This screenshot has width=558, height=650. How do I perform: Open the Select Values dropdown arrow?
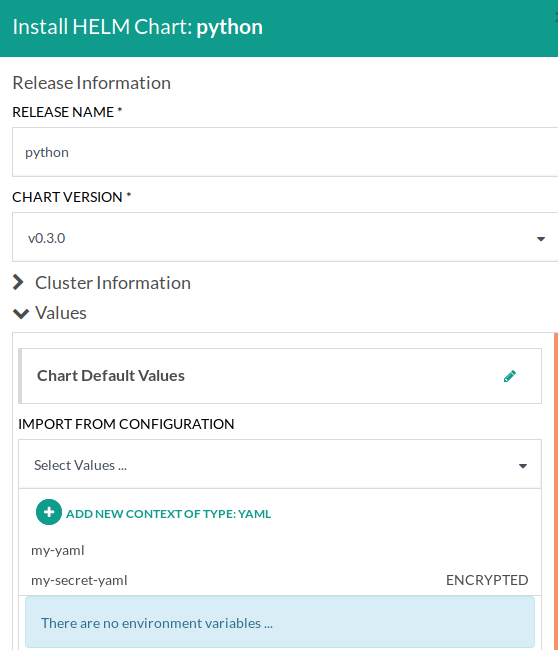[523, 466]
